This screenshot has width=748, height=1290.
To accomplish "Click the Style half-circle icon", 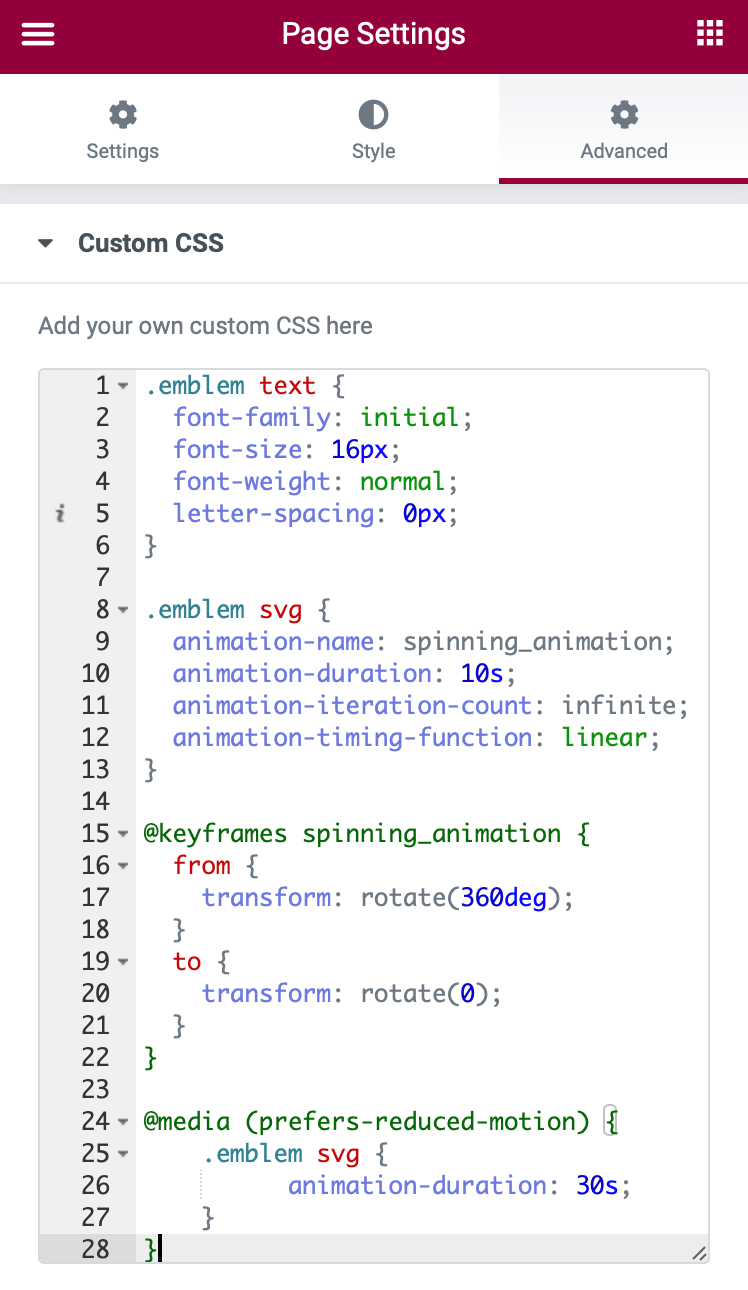I will click(373, 114).
